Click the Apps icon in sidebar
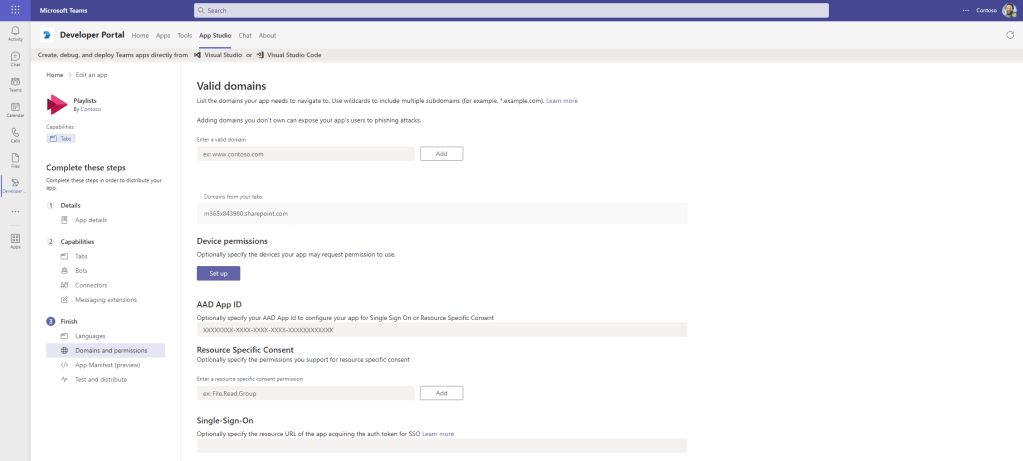The height and width of the screenshot is (461, 1023). click(15, 241)
